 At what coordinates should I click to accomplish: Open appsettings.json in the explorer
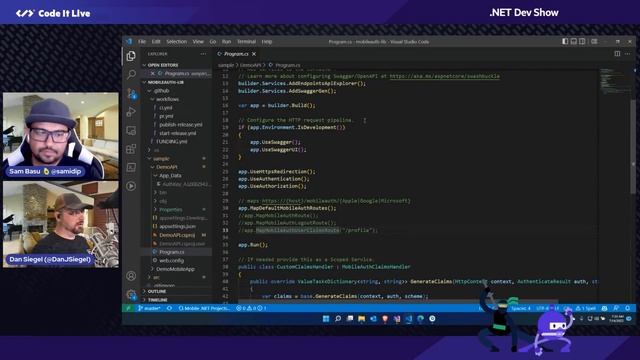(177, 226)
